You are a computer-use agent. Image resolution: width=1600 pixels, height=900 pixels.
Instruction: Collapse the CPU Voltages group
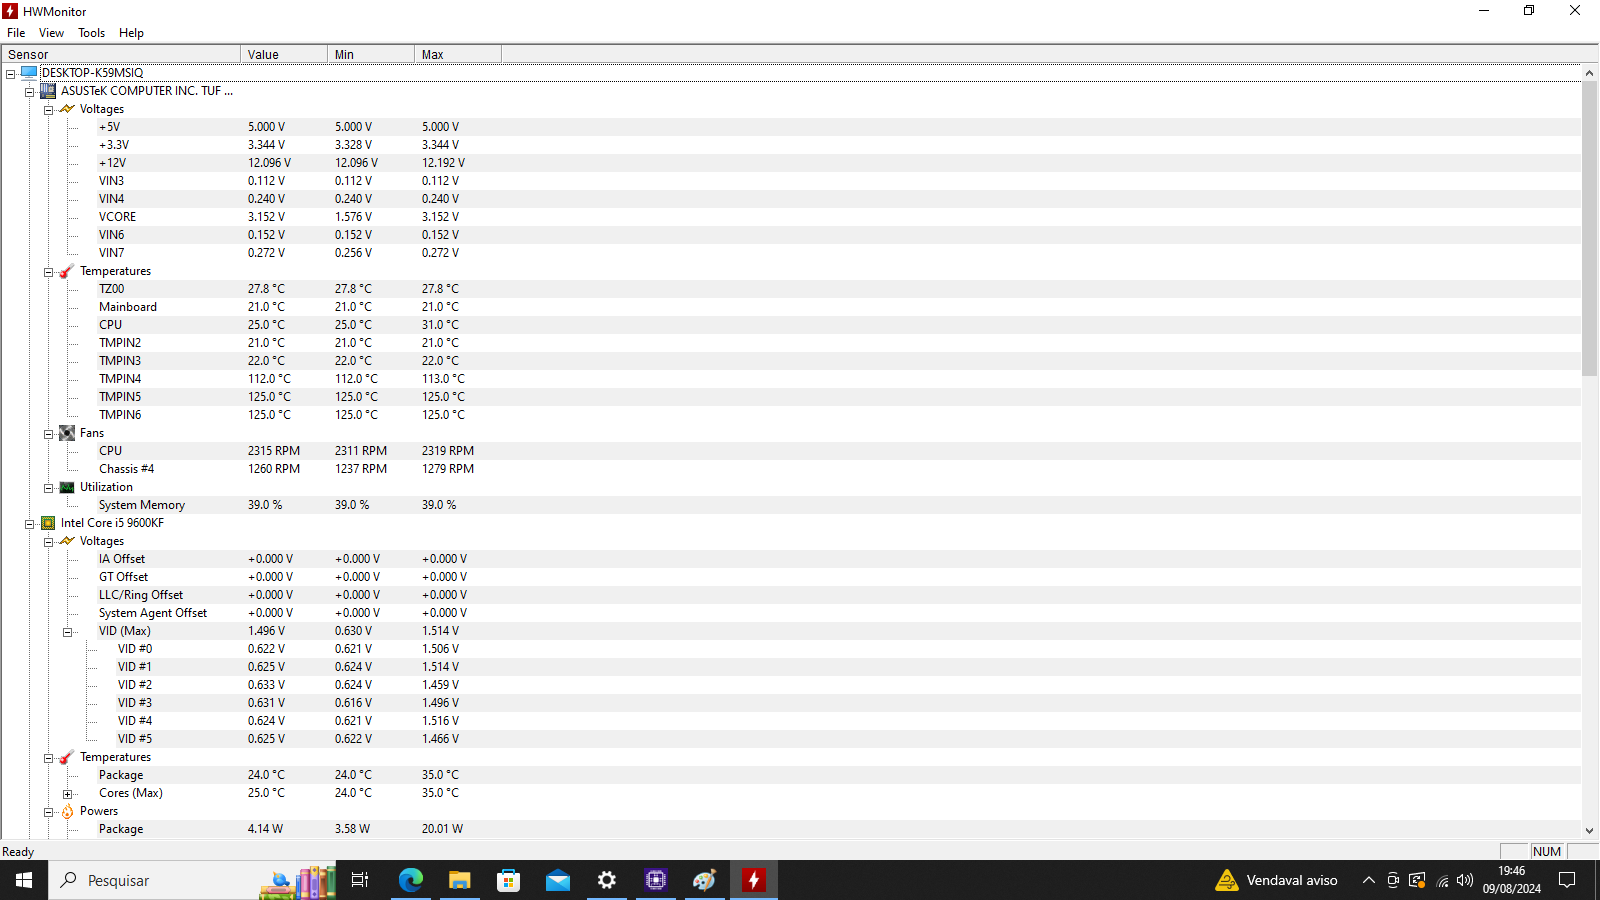click(48, 542)
